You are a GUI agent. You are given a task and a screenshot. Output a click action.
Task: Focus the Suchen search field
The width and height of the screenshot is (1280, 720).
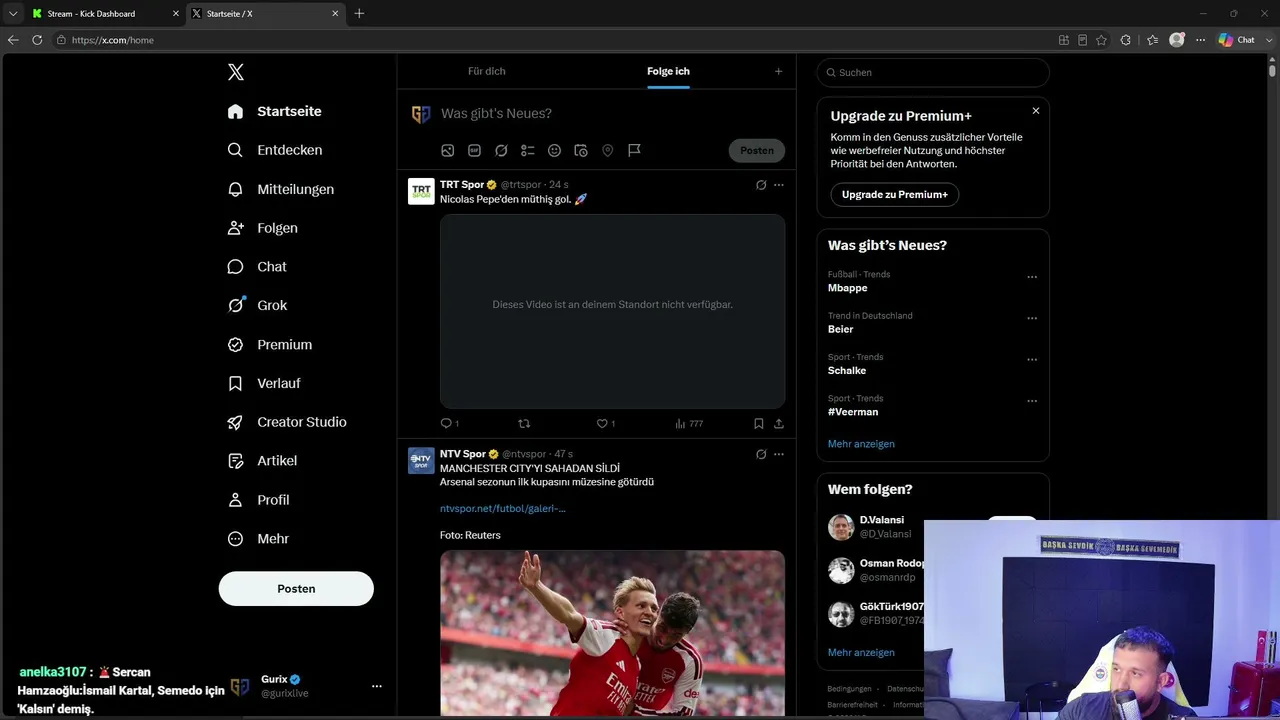point(933,73)
